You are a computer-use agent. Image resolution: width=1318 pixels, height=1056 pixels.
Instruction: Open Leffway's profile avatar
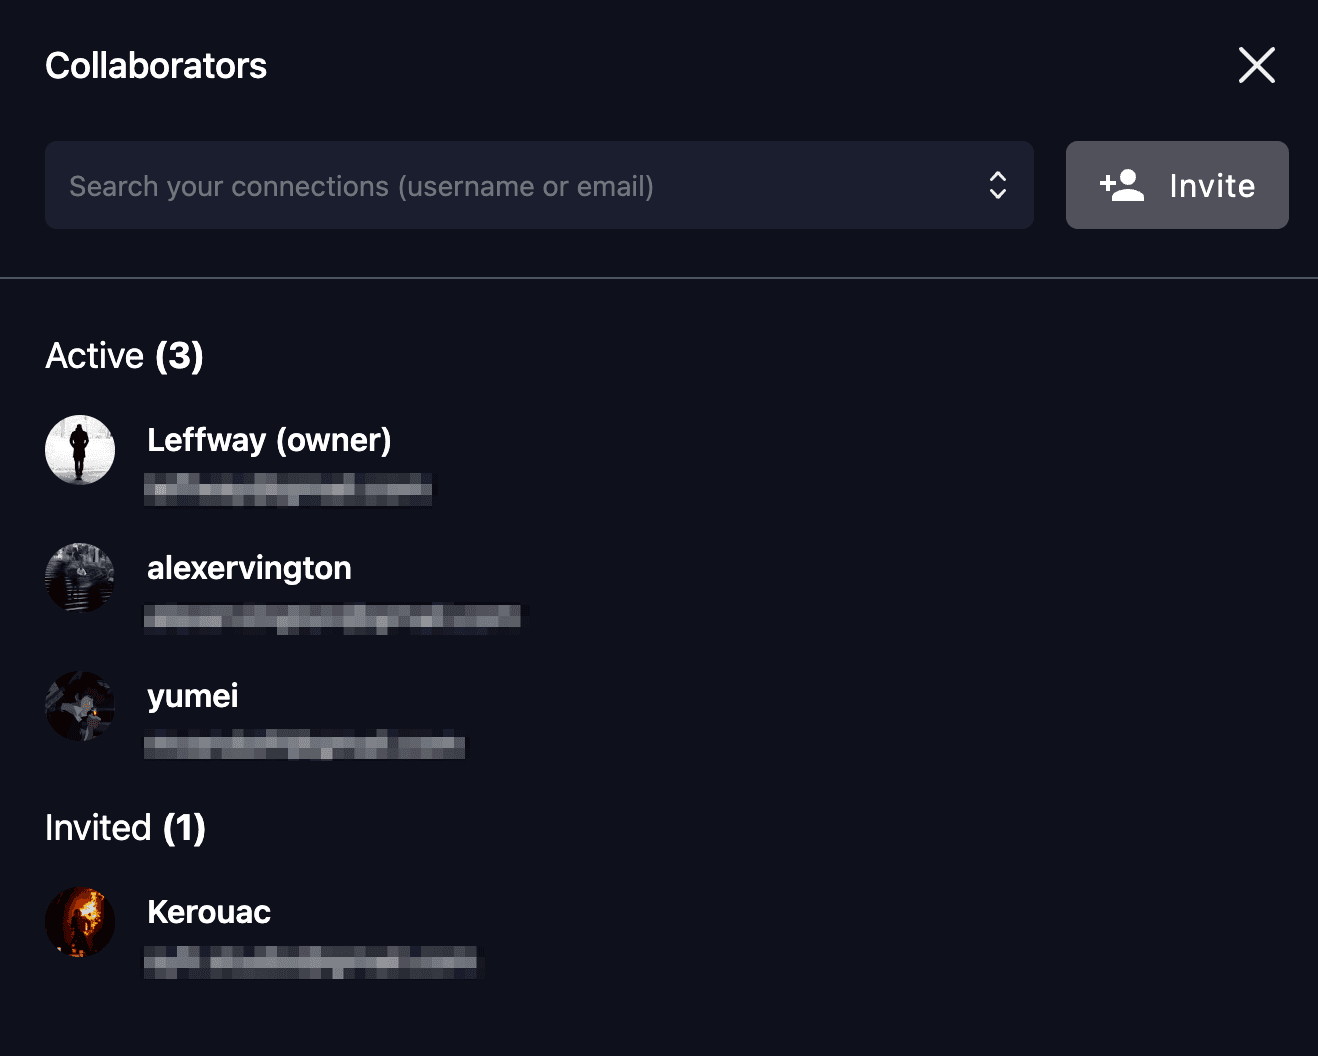[80, 449]
